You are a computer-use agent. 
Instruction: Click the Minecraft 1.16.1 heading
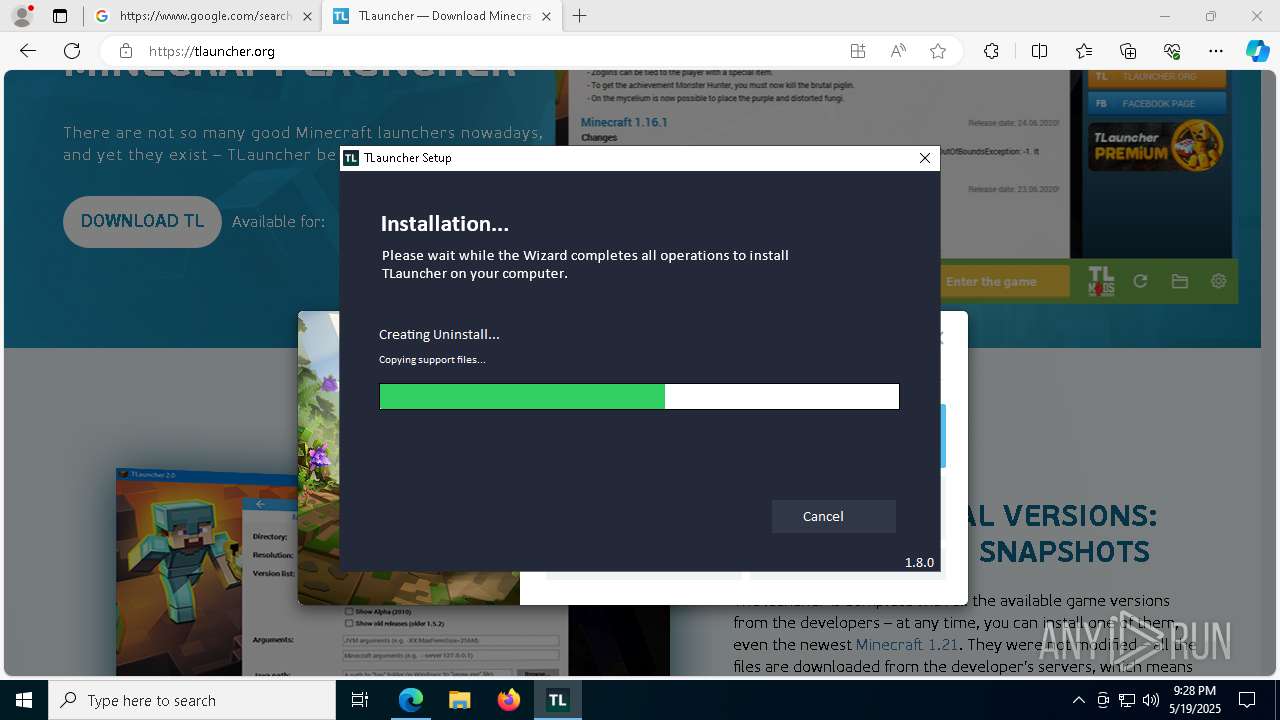[x=624, y=122]
